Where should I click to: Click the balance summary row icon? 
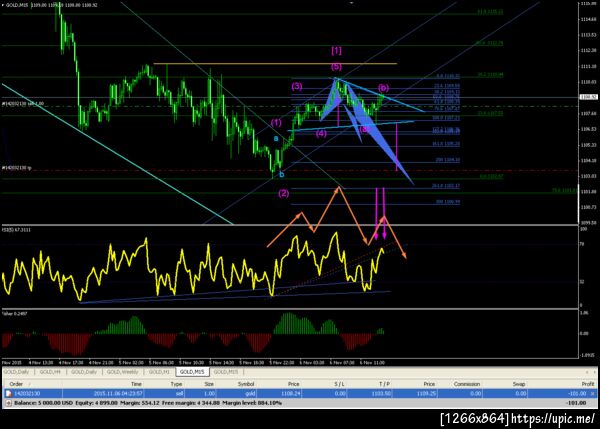coord(8,403)
